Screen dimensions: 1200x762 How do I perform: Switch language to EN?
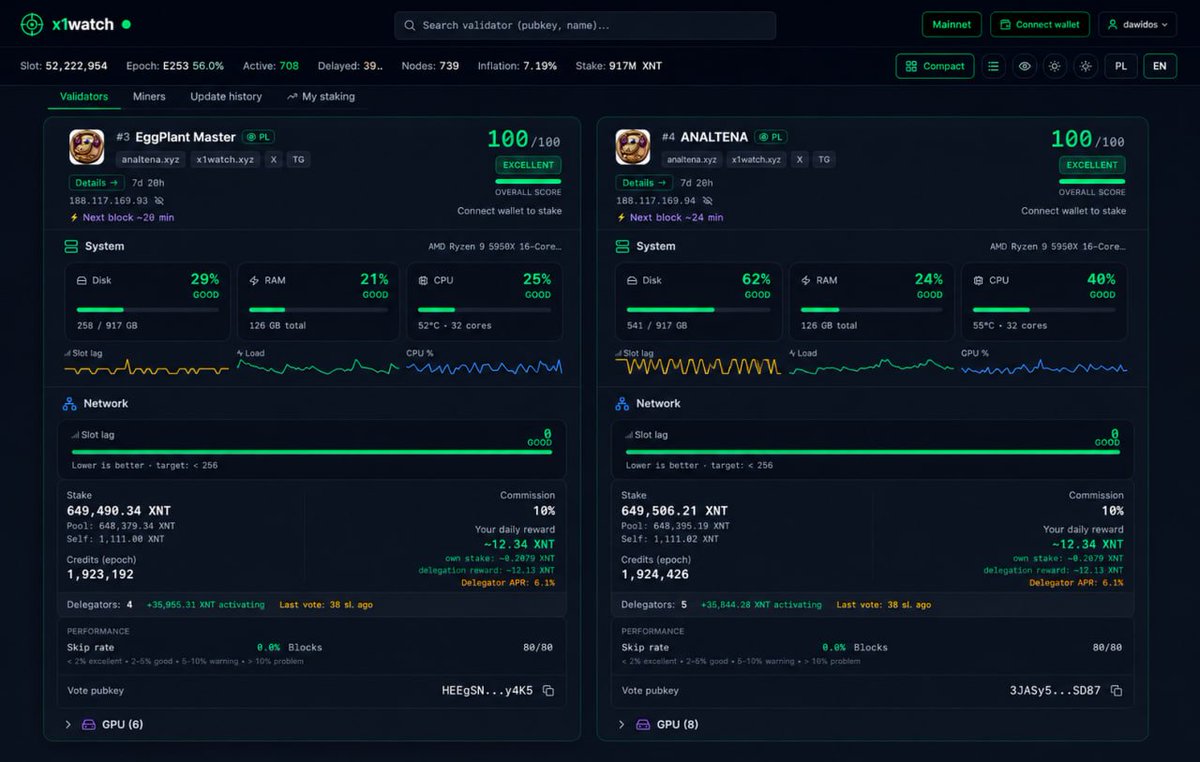1160,66
